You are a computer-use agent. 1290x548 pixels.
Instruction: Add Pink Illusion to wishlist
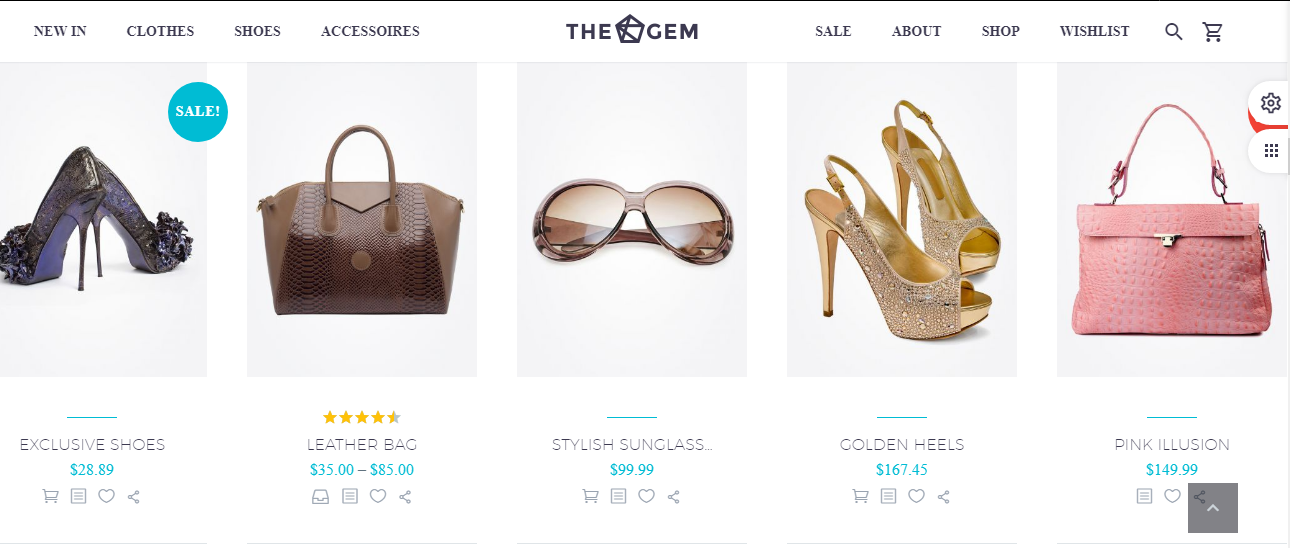pyautogui.click(x=1172, y=496)
